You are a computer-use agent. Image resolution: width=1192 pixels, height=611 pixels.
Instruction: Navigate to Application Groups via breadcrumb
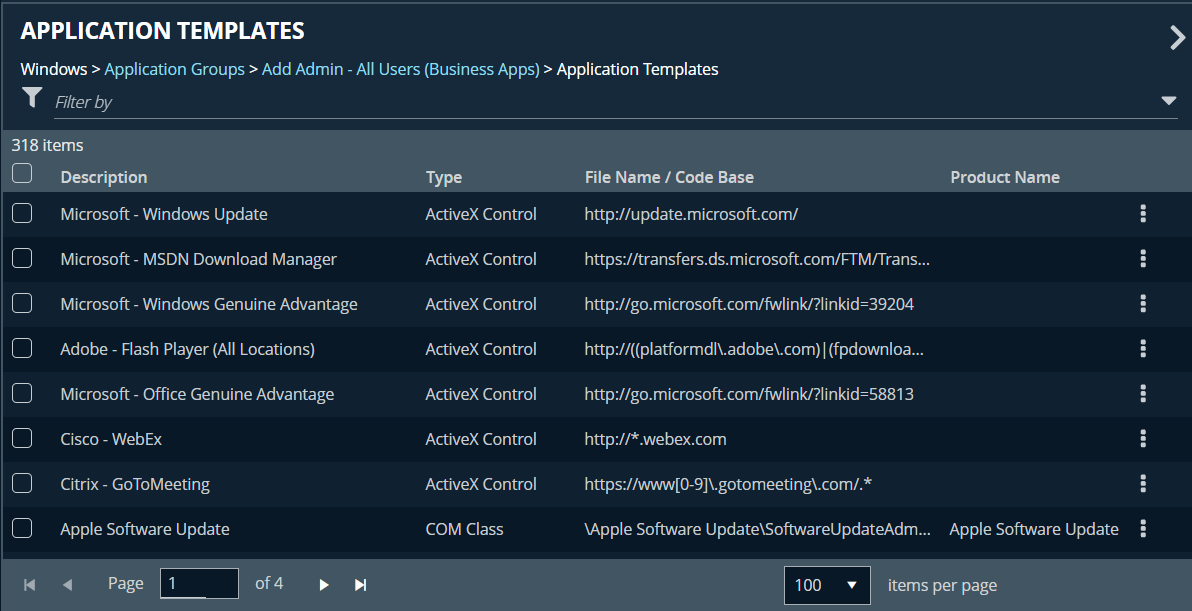pos(174,69)
